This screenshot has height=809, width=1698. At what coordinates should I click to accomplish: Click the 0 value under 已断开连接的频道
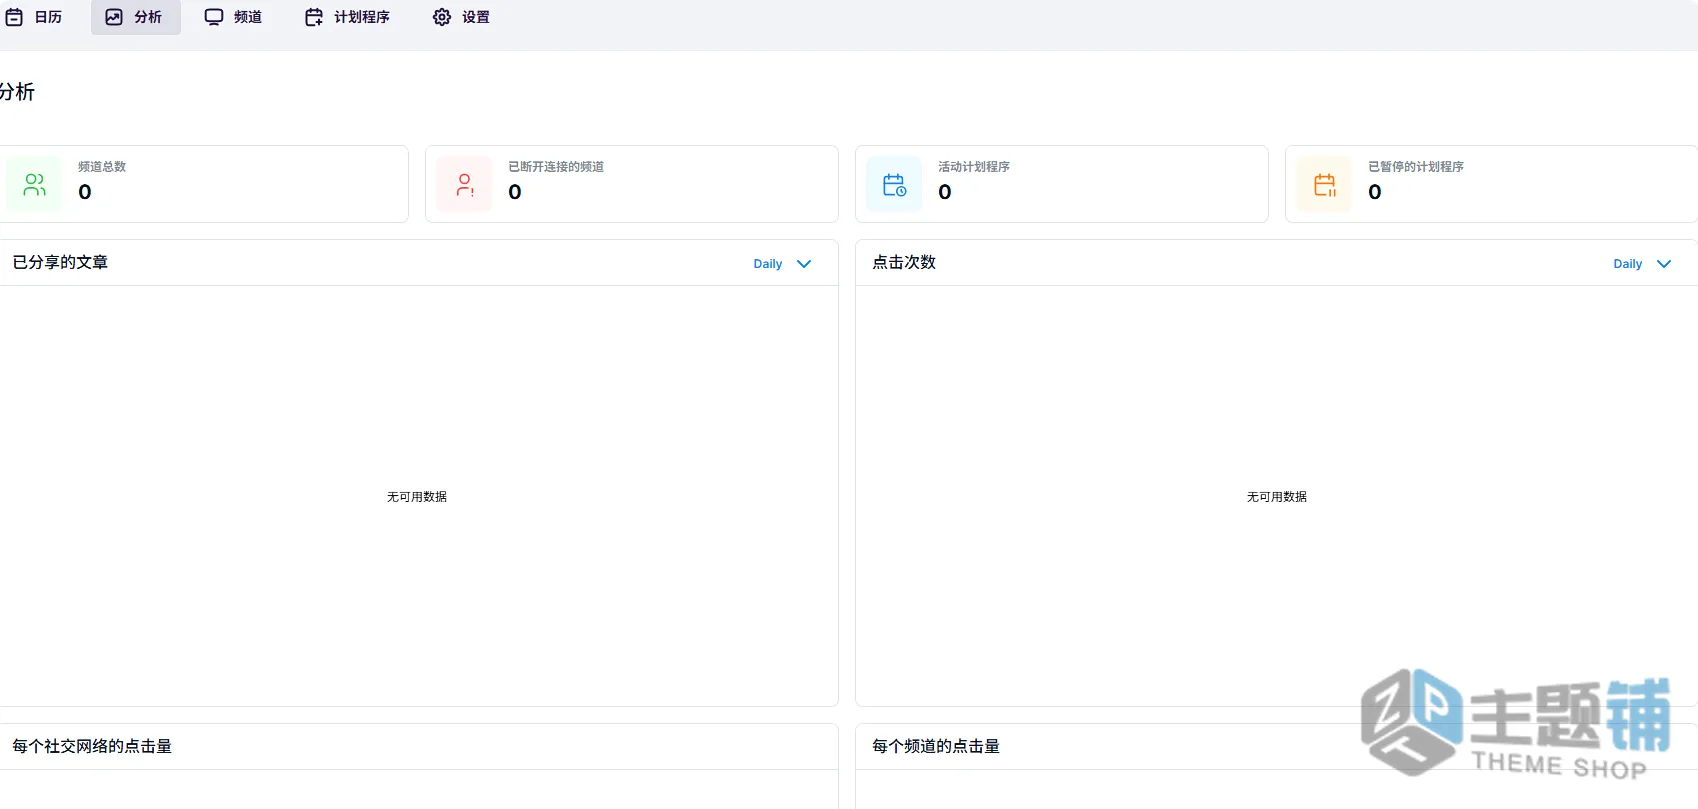(515, 192)
